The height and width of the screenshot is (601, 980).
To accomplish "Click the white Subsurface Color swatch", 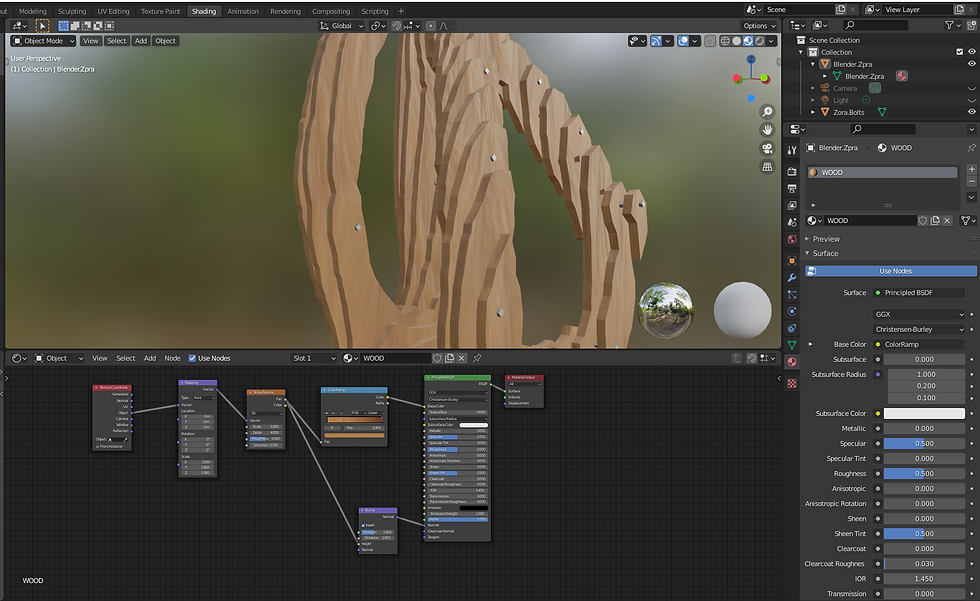I will click(x=924, y=414).
